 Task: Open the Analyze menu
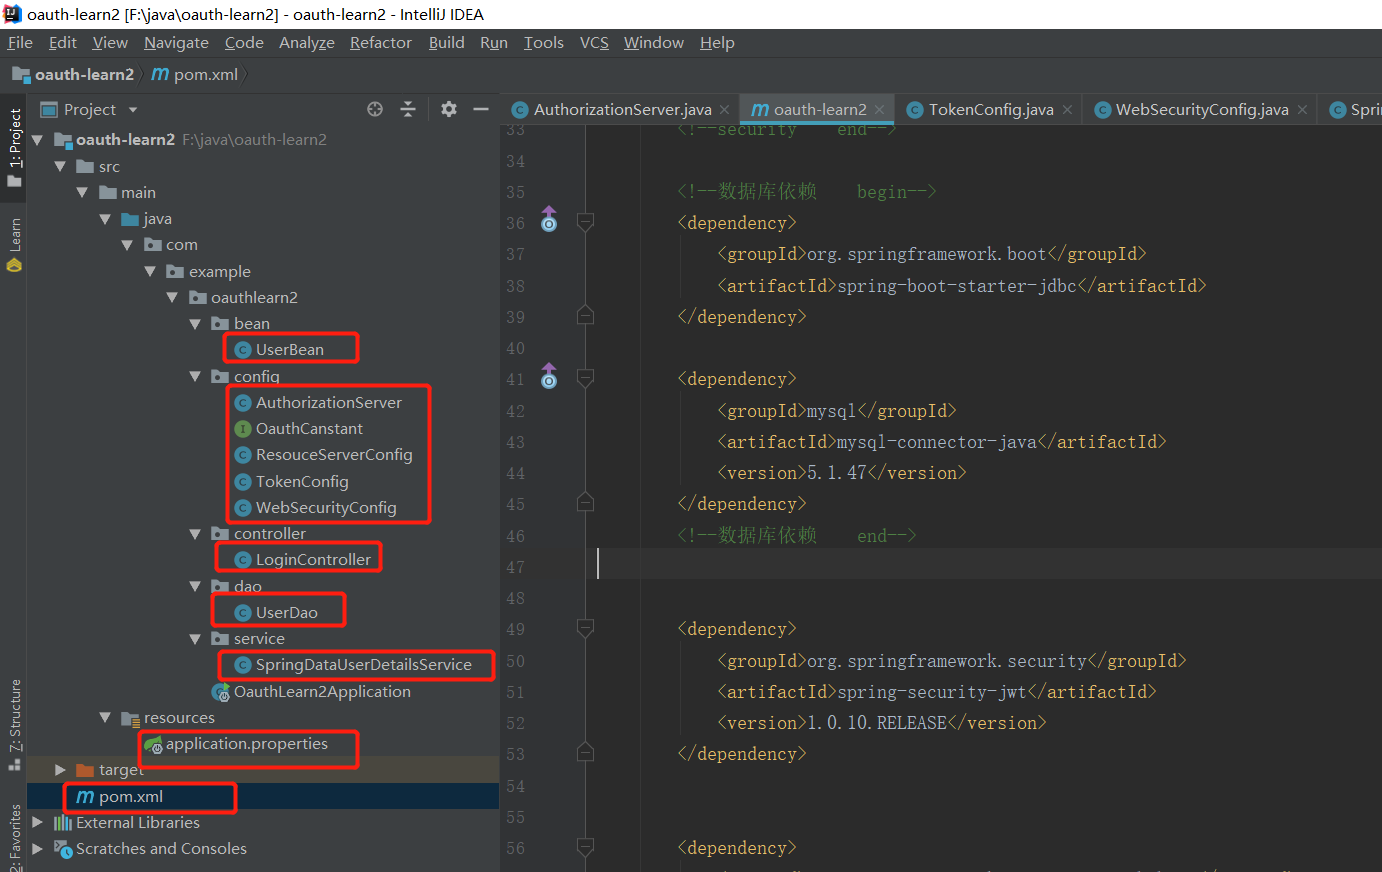(307, 42)
